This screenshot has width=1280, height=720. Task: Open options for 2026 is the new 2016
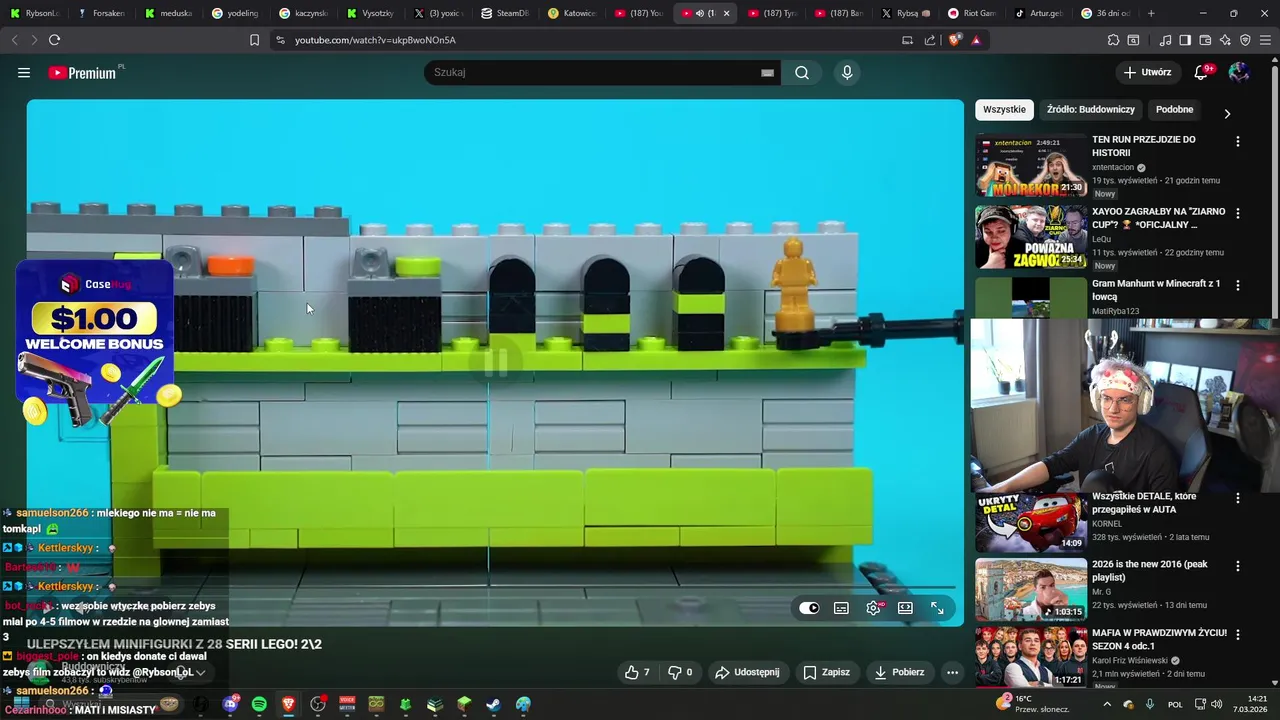1238,565
